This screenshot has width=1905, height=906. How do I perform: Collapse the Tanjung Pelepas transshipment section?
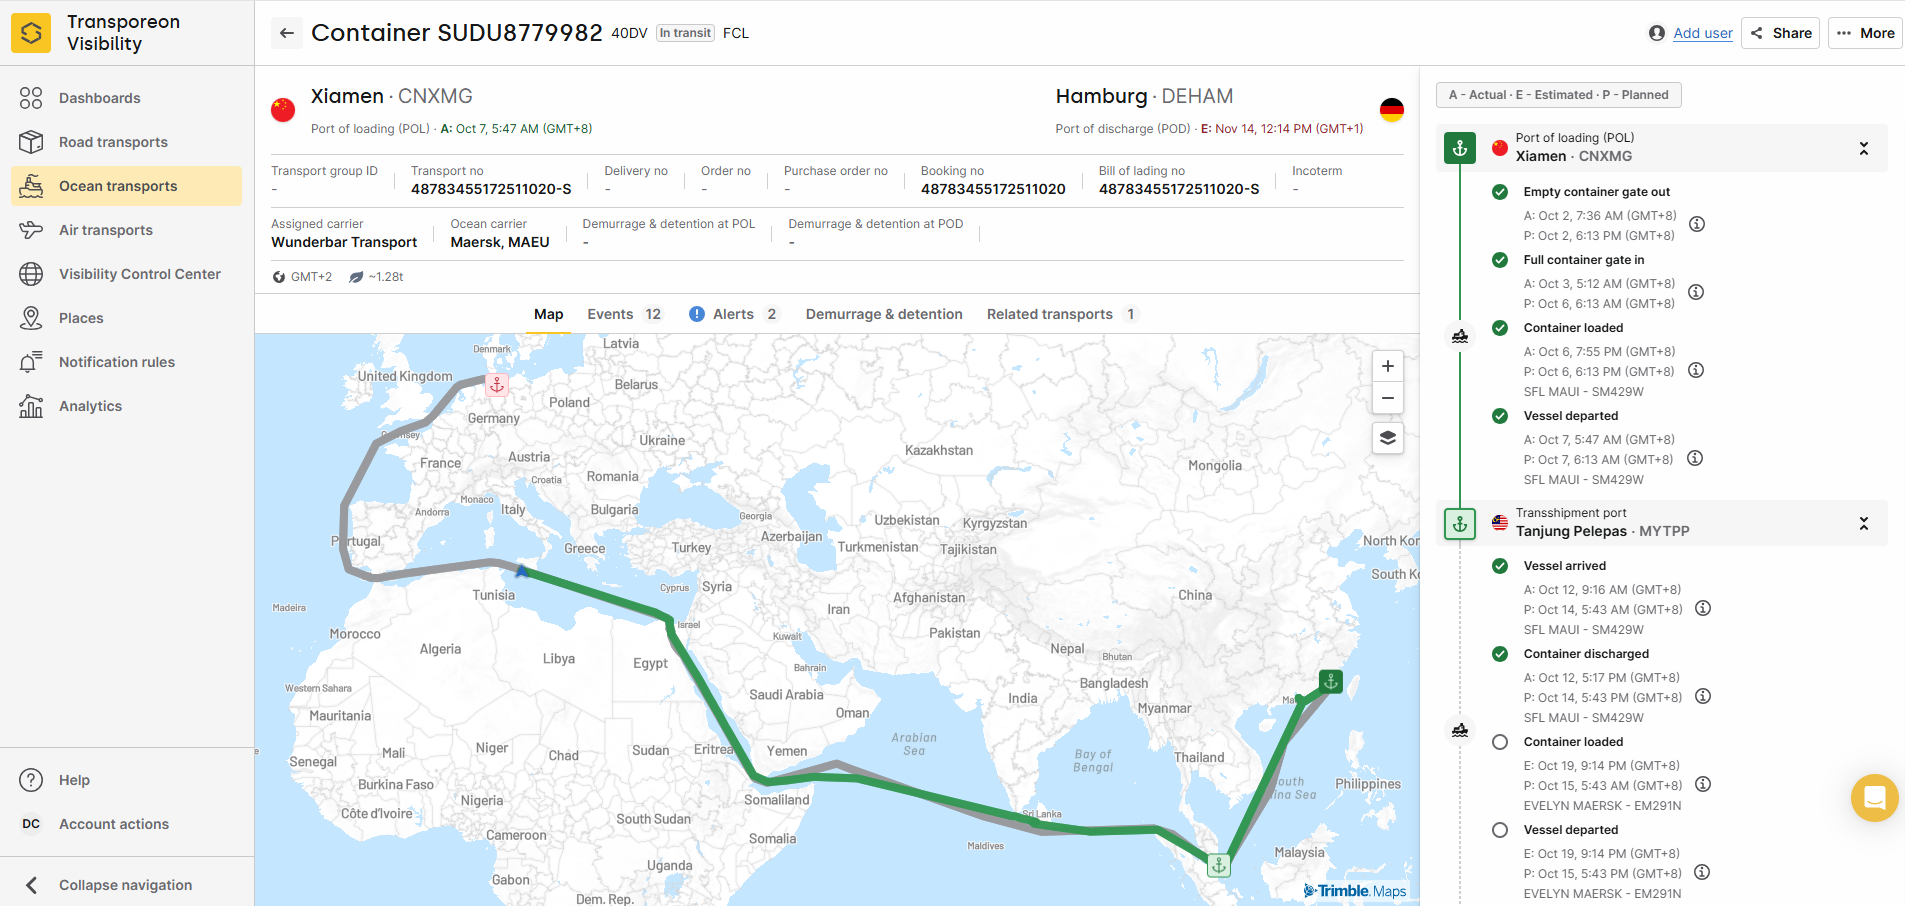[x=1864, y=523]
